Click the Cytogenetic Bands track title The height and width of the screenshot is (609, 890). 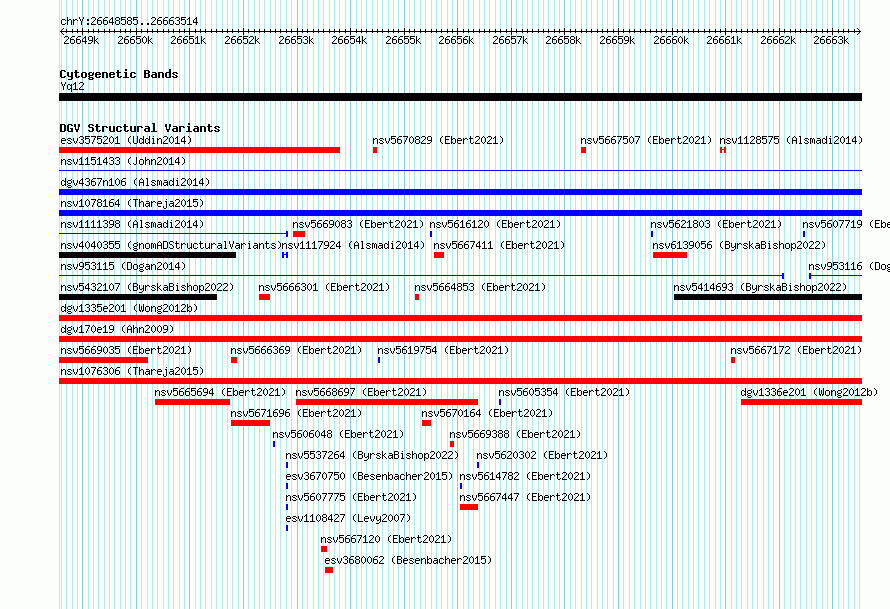pos(119,74)
